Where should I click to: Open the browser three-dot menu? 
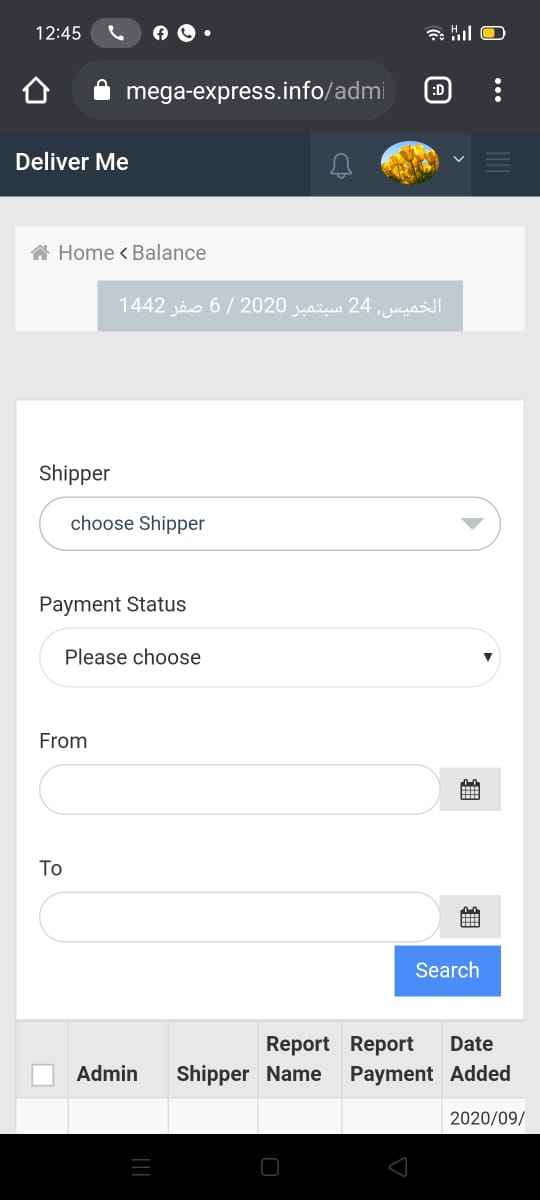497,91
